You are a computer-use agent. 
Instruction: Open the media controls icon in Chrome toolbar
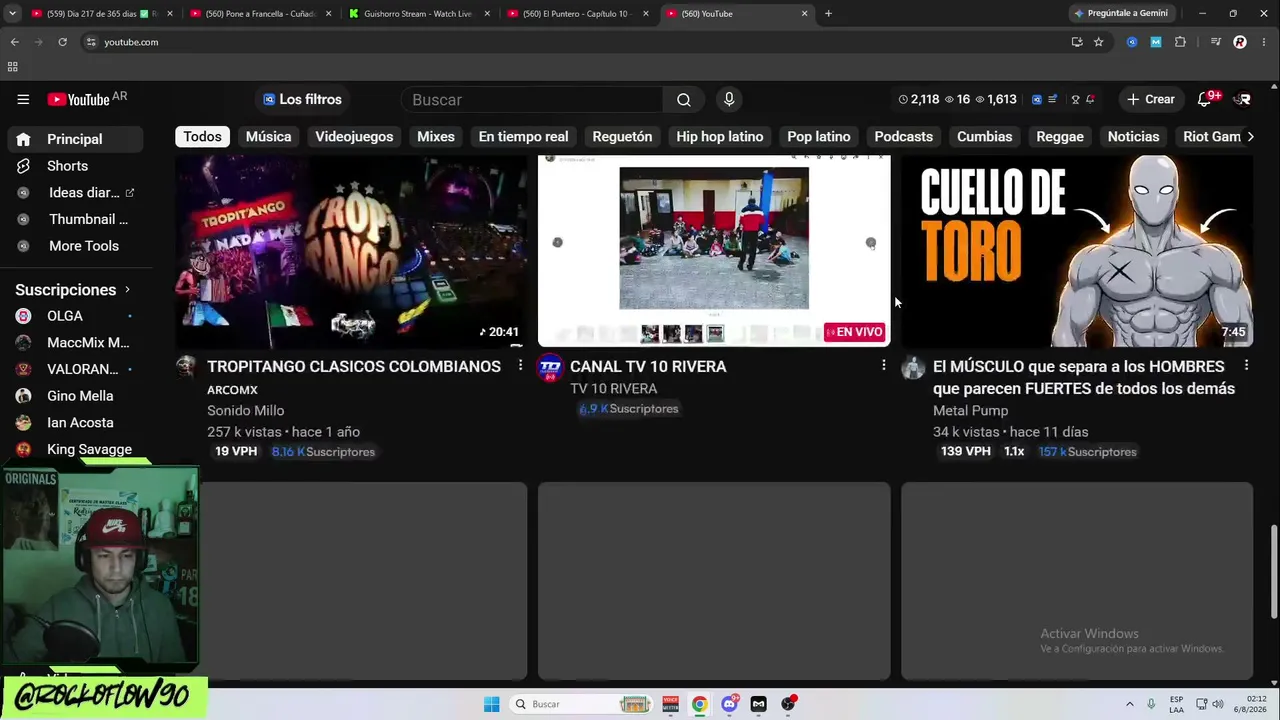pyautogui.click(x=1216, y=42)
